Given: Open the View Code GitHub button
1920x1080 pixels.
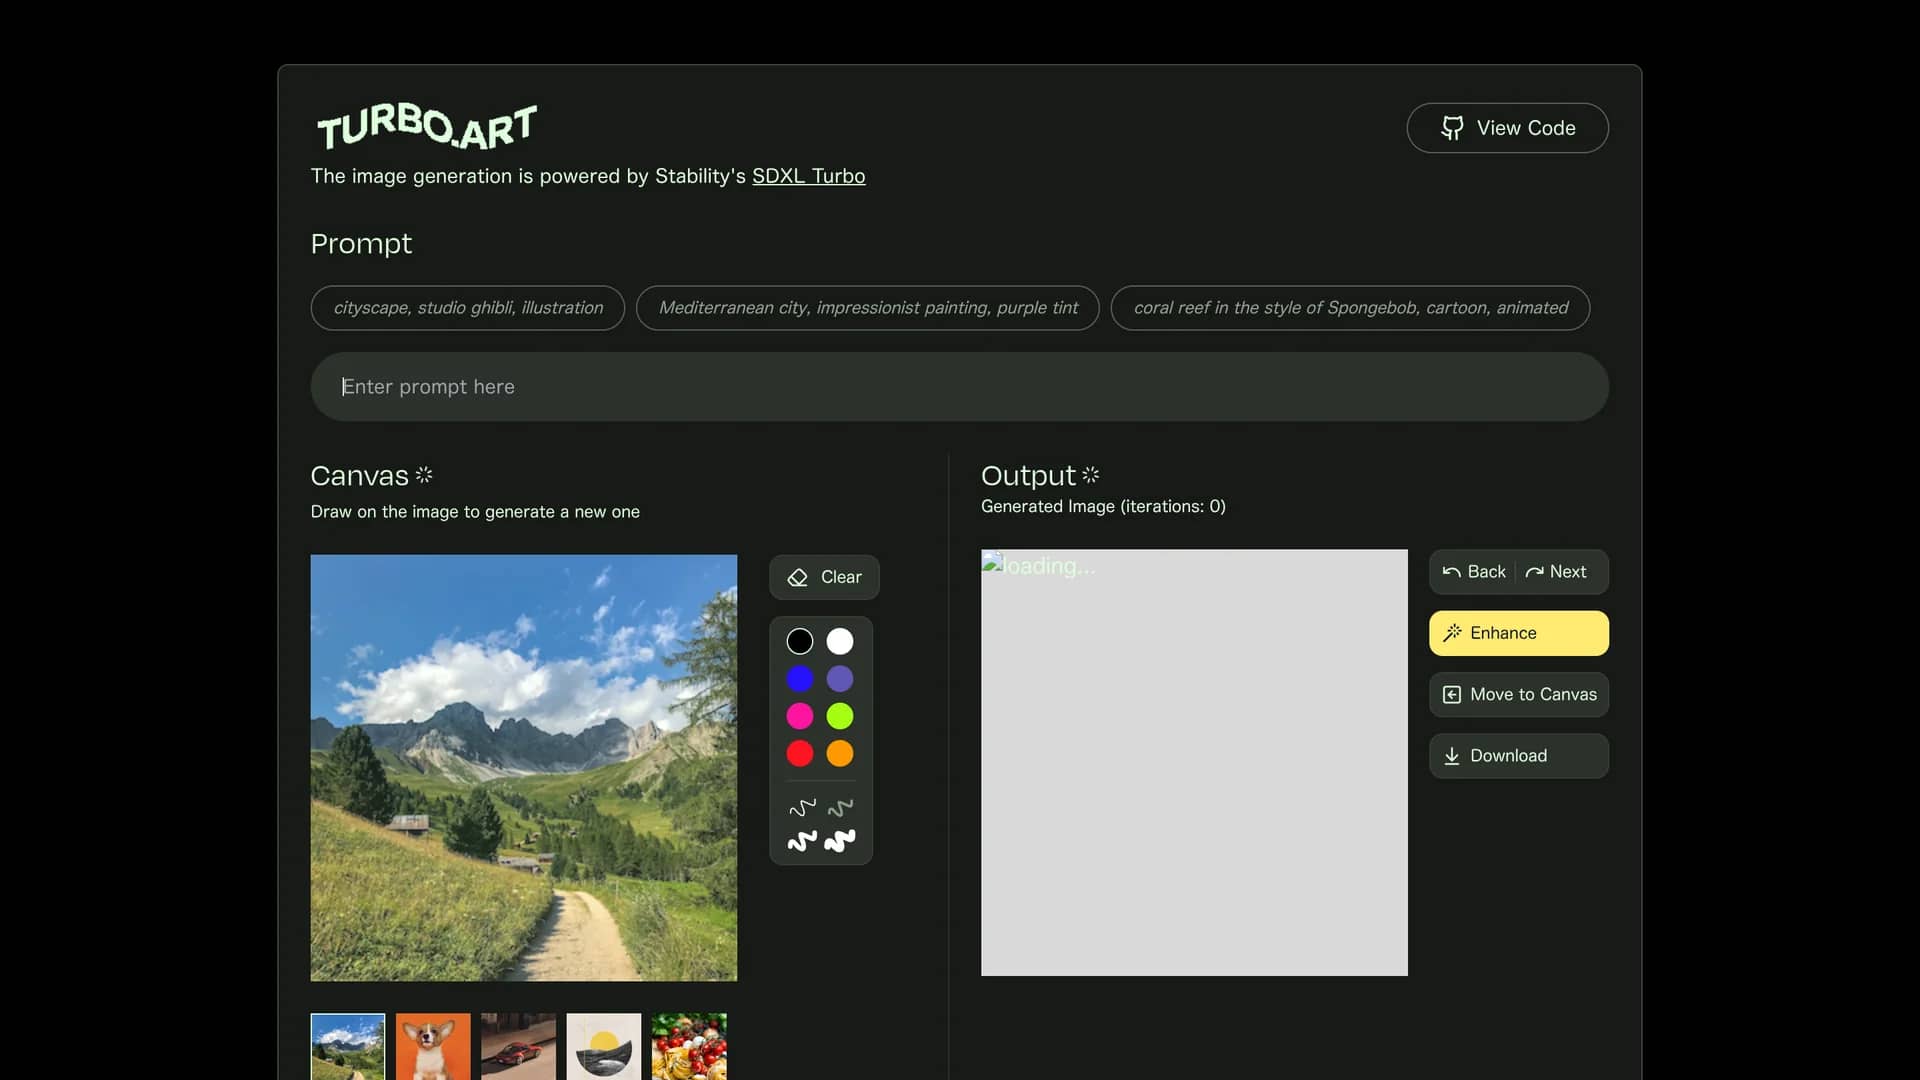Looking at the screenshot, I should click(1507, 128).
